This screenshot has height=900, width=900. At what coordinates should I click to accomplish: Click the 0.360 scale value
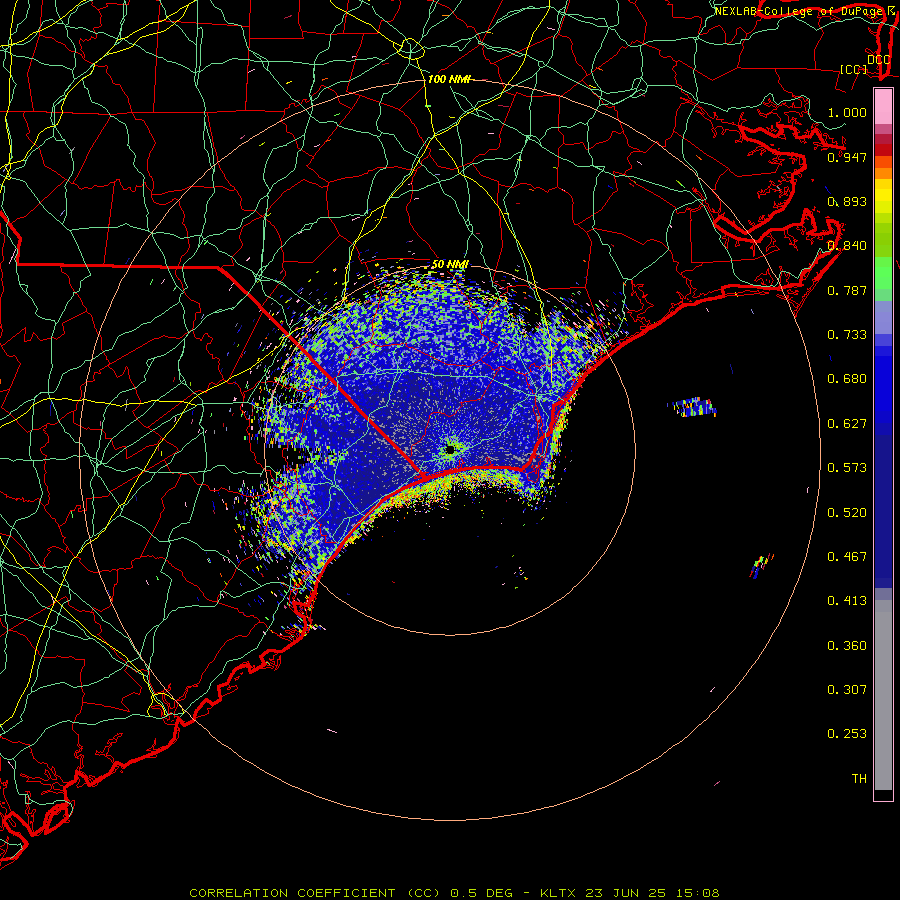[847, 646]
